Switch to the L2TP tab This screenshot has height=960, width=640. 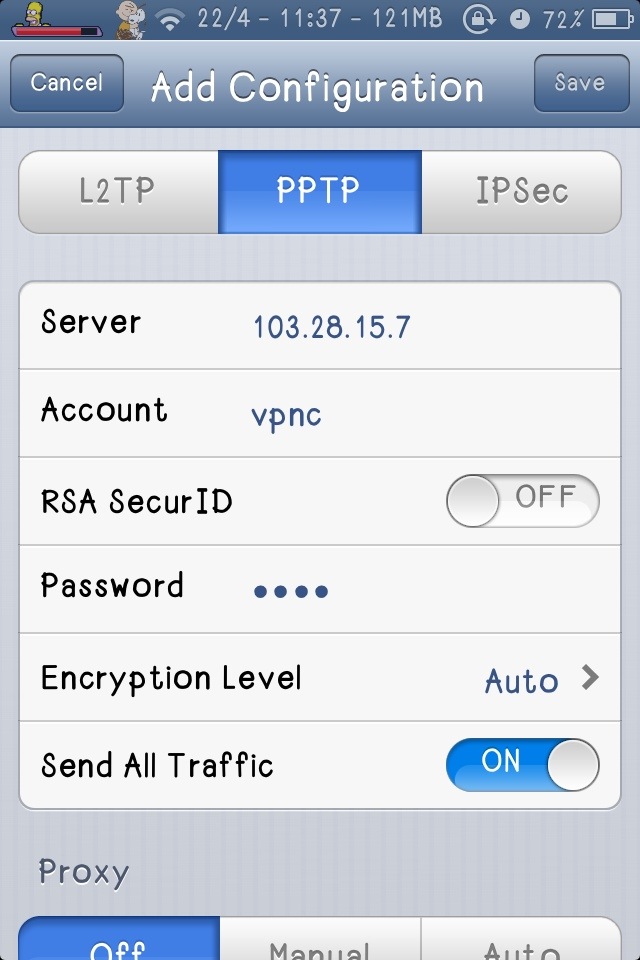(x=119, y=192)
